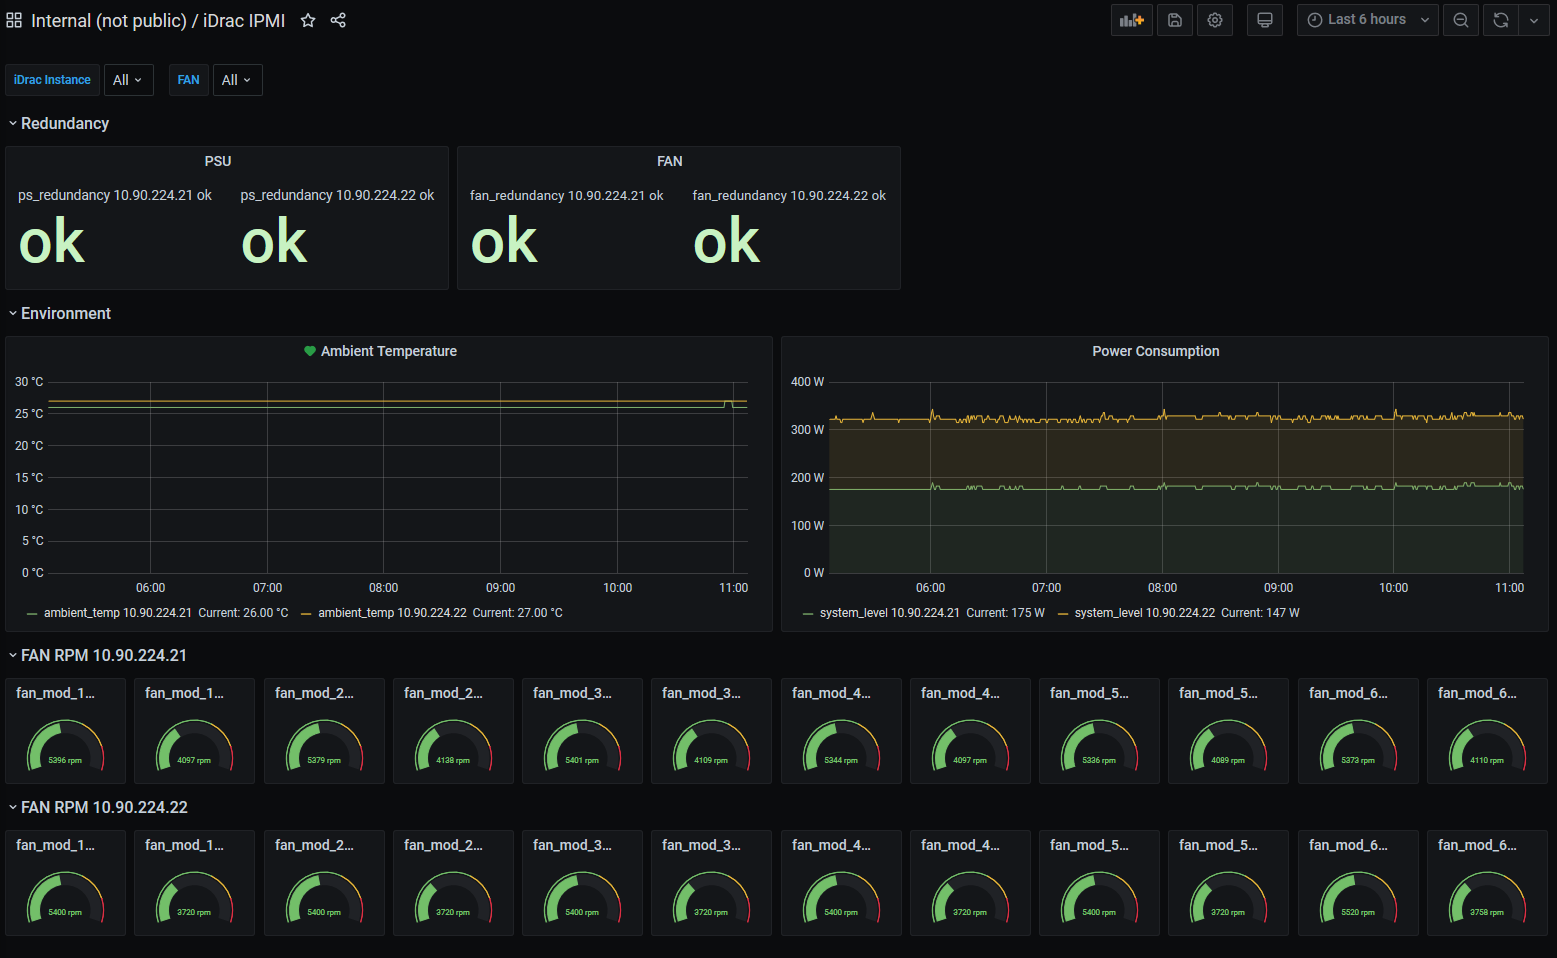The image size is (1557, 958).
Task: Open the Ambient Temperature panel title menu
Action: [388, 351]
